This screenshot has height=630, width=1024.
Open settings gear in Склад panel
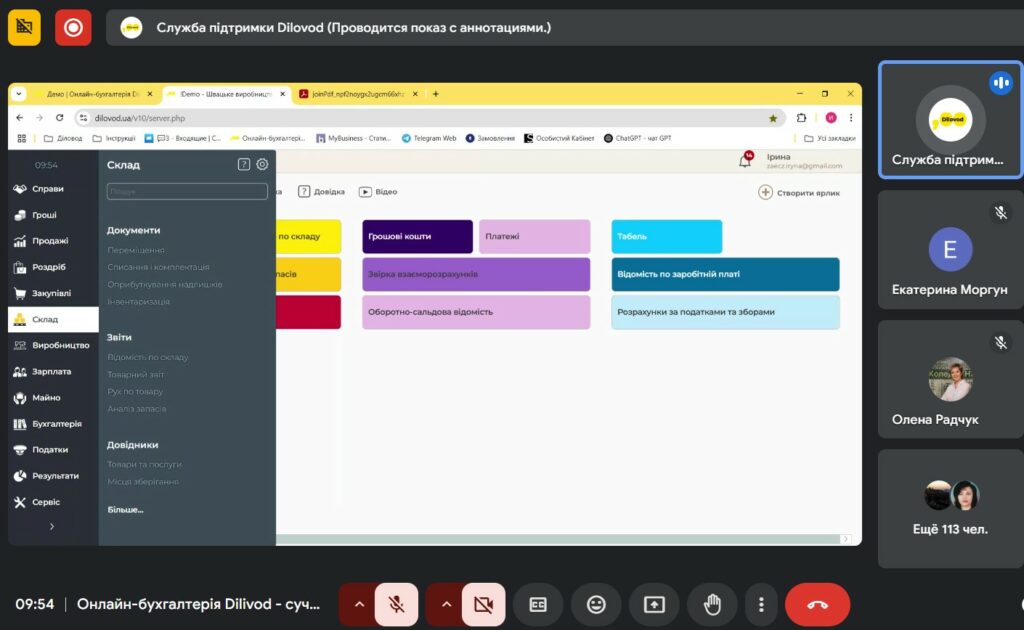tap(262, 165)
